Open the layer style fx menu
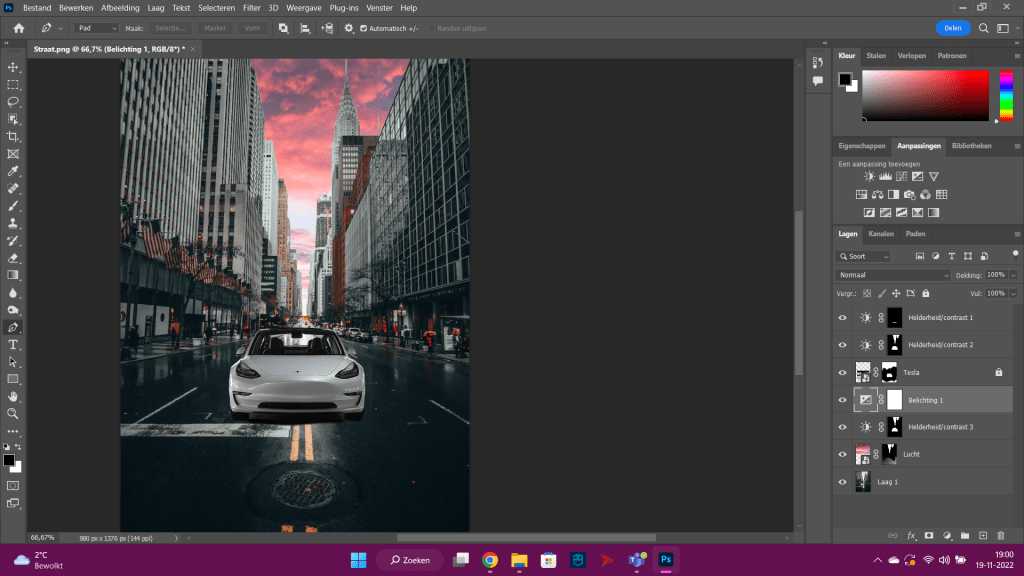Screen dimensions: 1024x576 pyautogui.click(x=911, y=536)
